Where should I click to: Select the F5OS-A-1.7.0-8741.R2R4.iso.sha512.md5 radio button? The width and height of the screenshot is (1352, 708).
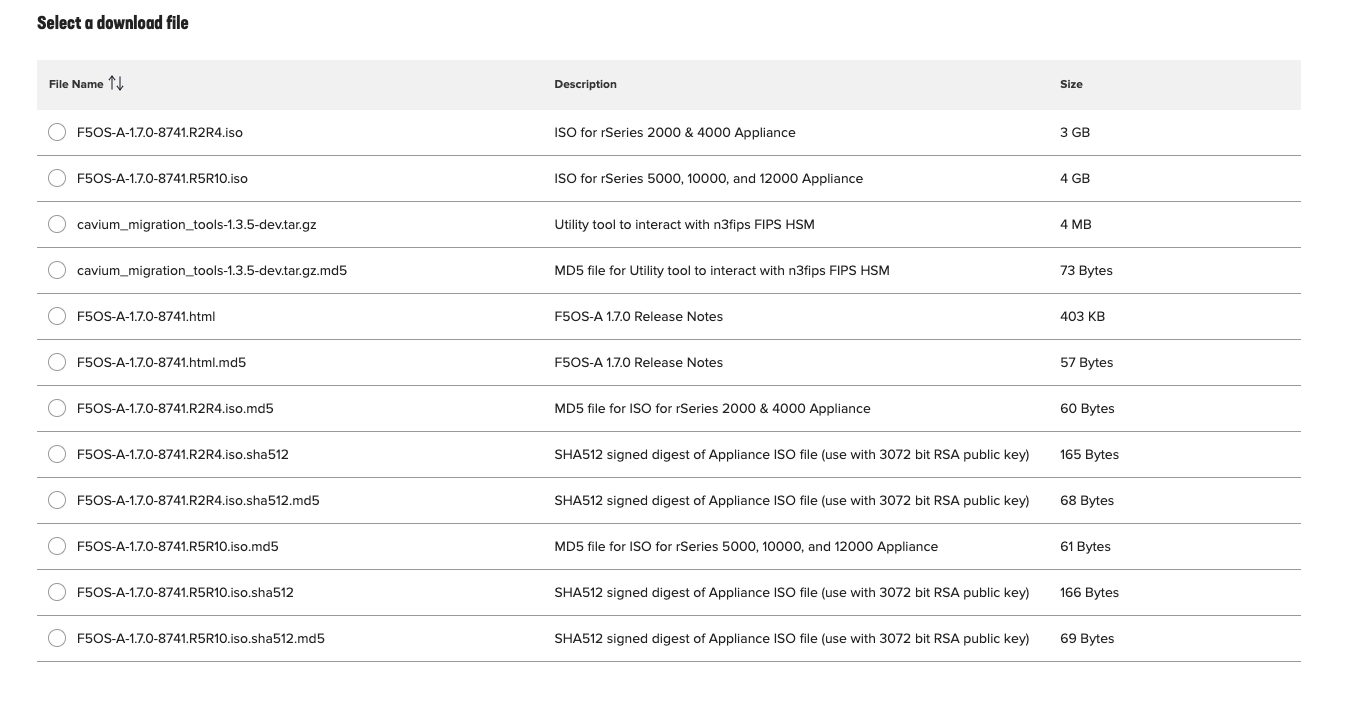(57, 500)
